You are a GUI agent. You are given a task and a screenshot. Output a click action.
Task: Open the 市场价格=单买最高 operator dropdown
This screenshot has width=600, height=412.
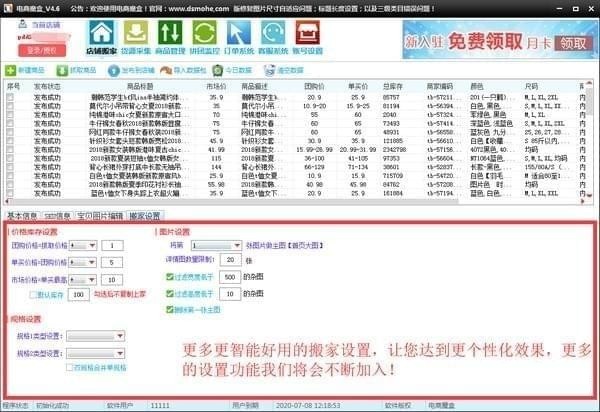coord(83,280)
